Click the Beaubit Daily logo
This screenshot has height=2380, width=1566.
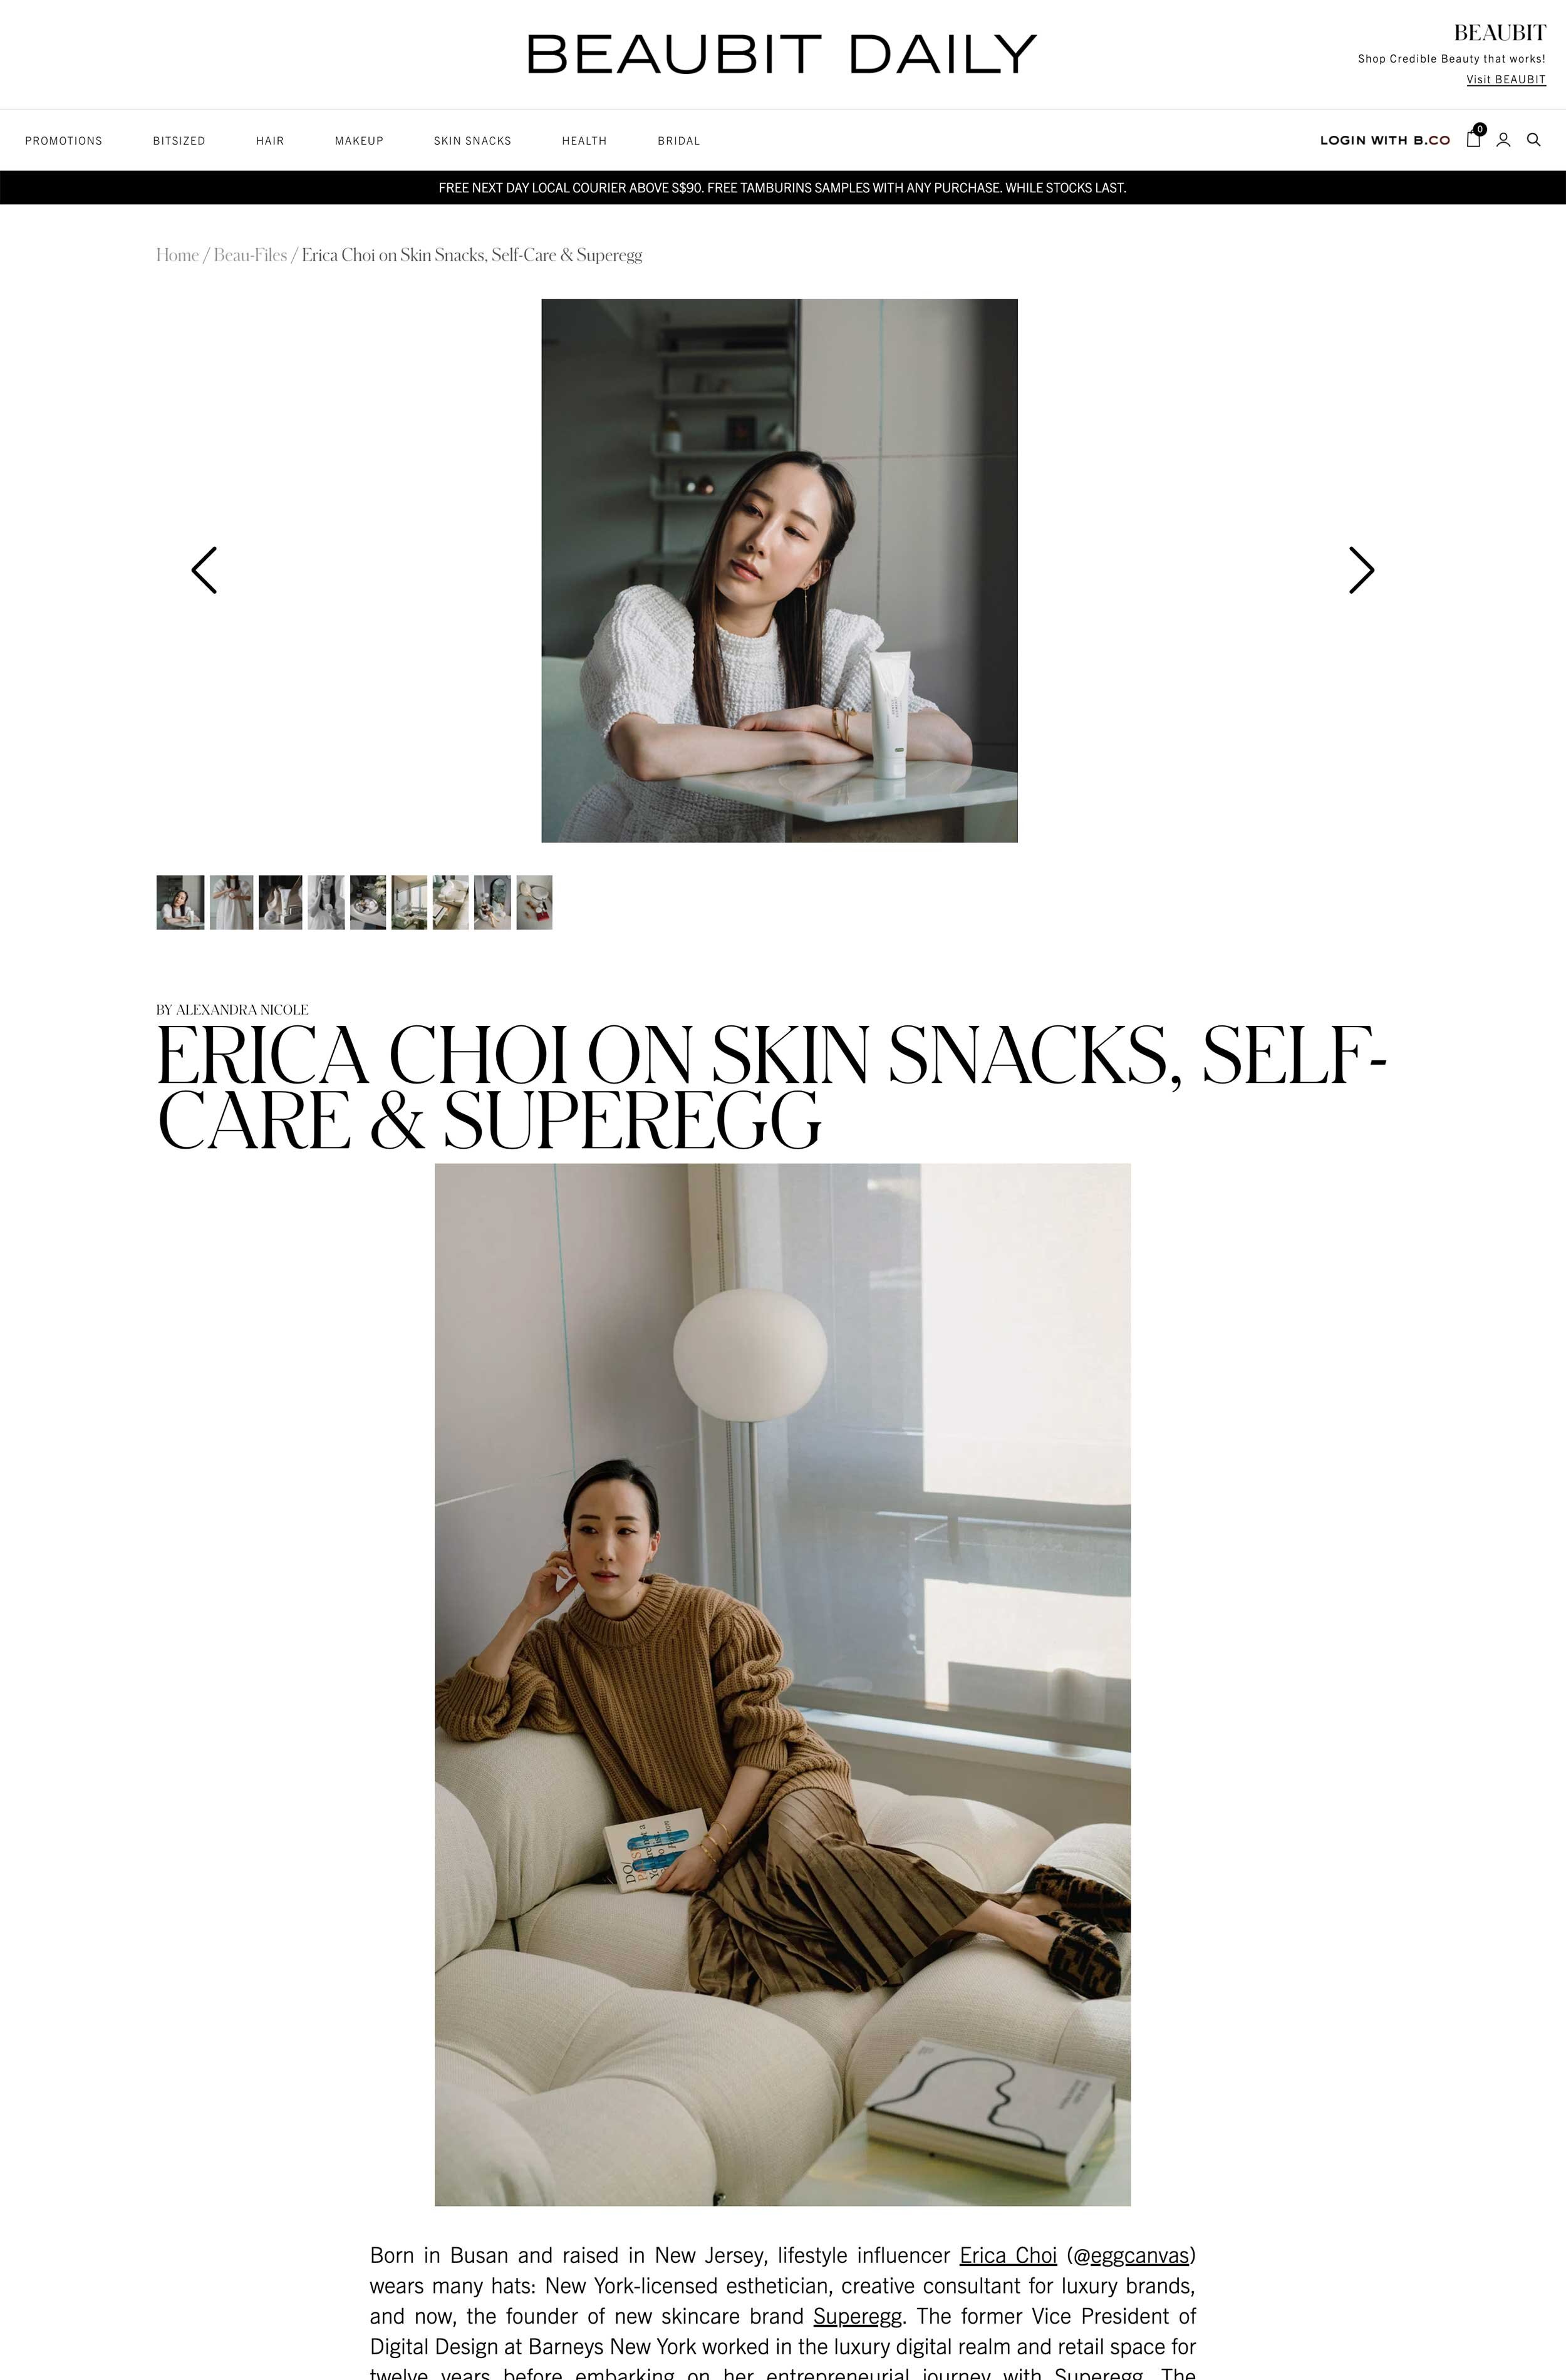tap(782, 54)
